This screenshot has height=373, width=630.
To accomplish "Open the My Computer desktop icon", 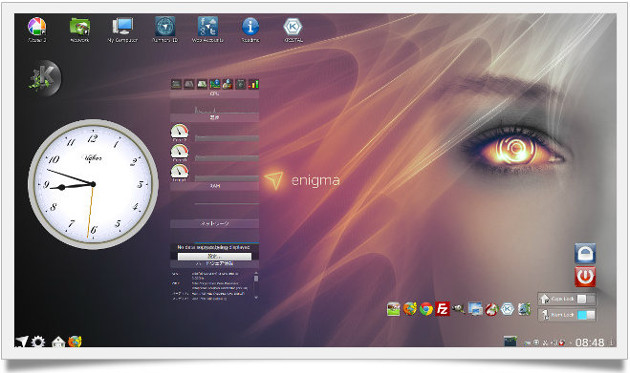I will [123, 27].
